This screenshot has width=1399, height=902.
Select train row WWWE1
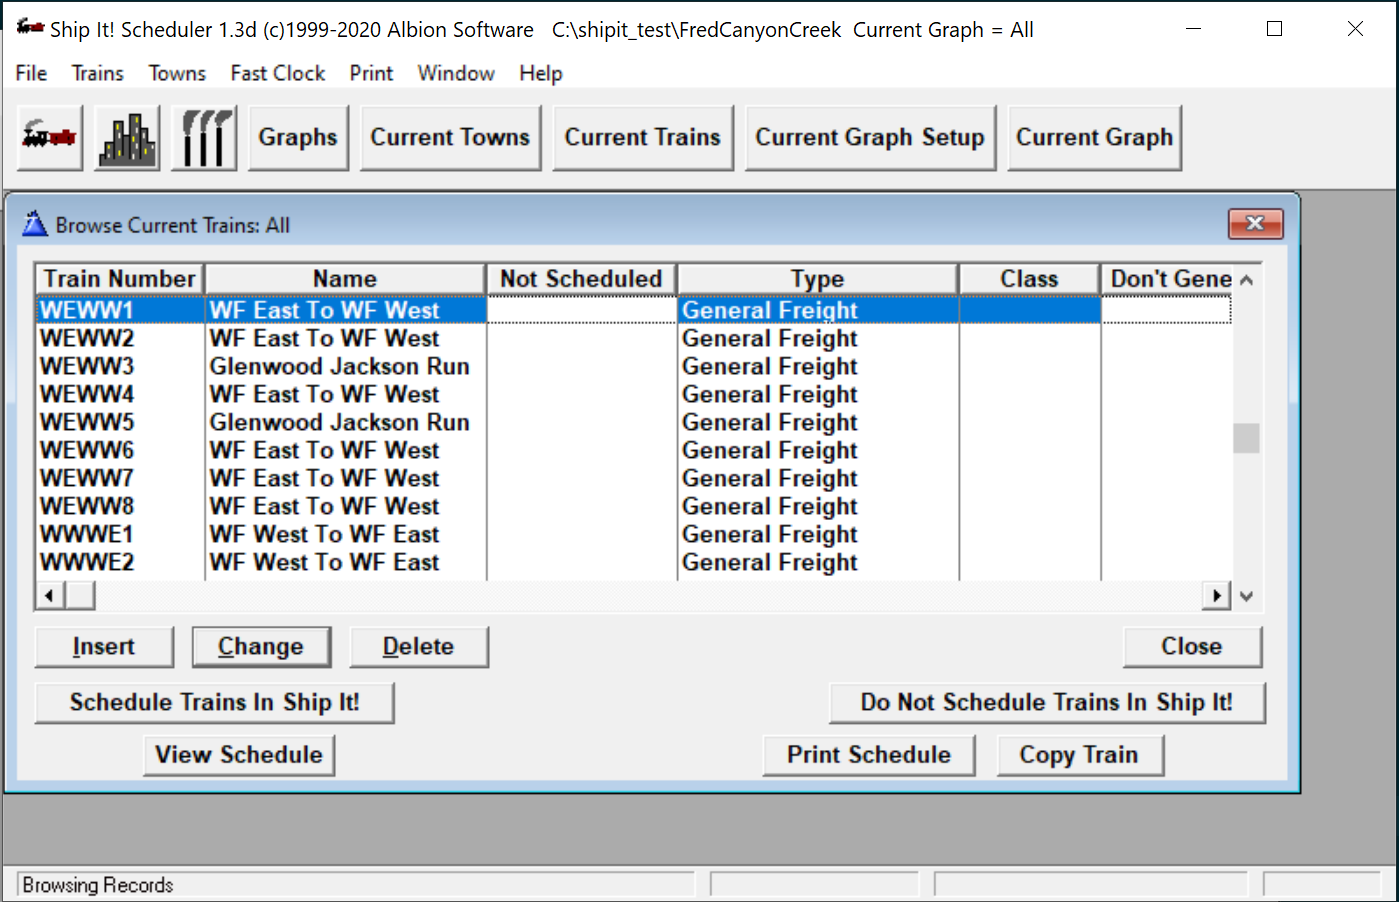(633, 534)
